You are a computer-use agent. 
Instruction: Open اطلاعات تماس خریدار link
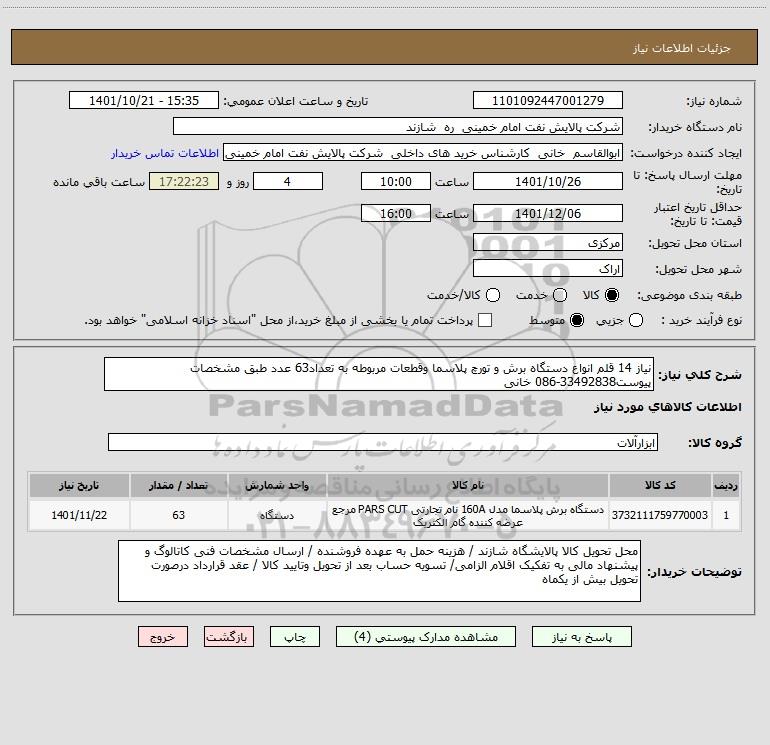(x=165, y=153)
